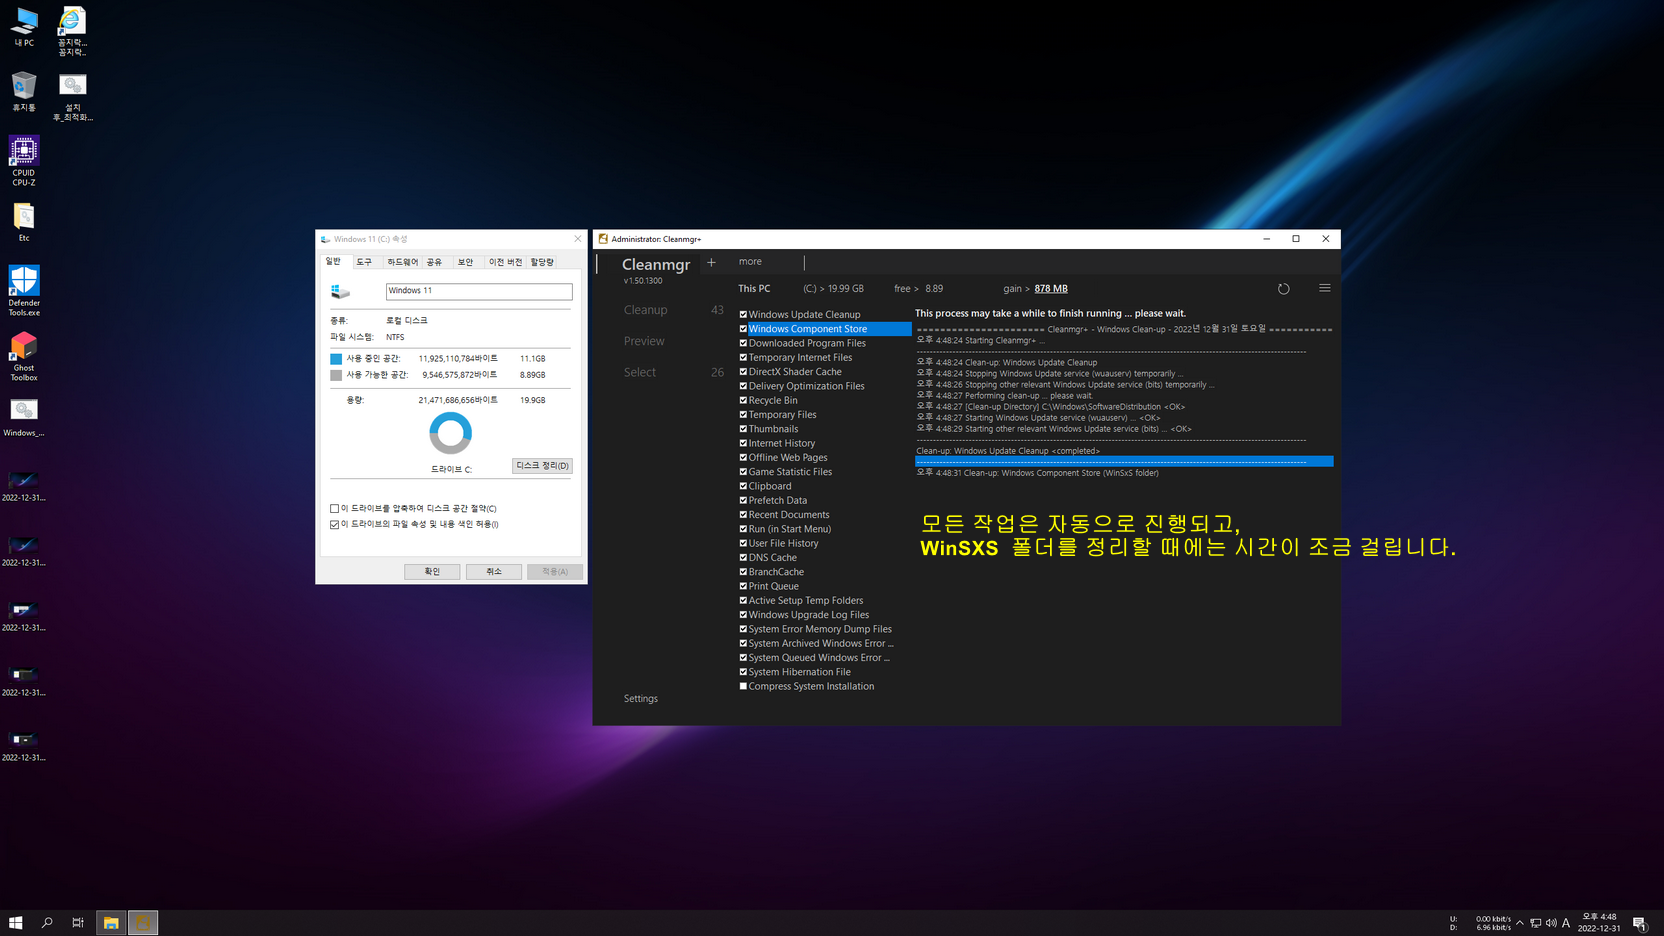This screenshot has height=936, width=1664.
Task: Select Cleanup in Cleanmgr+ sidebar
Action: [645, 310]
